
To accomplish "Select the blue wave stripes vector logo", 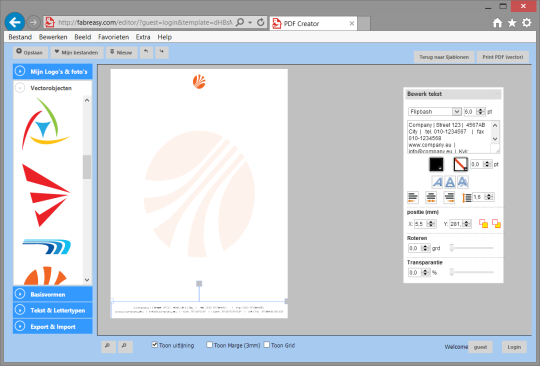I will [47, 247].
